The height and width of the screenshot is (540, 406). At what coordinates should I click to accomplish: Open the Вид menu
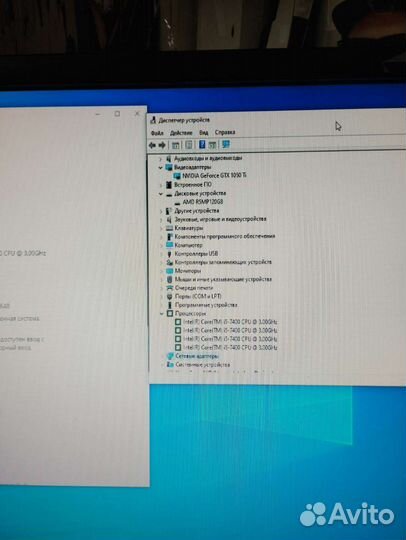[204, 133]
